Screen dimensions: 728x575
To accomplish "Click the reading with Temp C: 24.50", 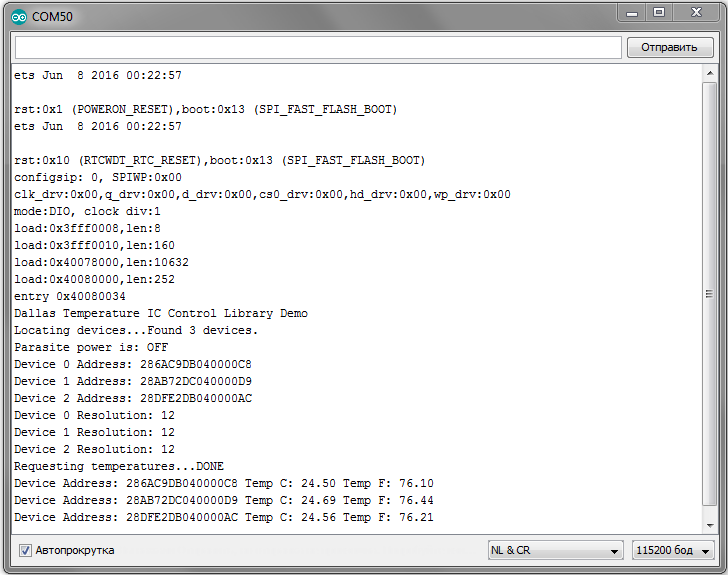I will point(224,484).
